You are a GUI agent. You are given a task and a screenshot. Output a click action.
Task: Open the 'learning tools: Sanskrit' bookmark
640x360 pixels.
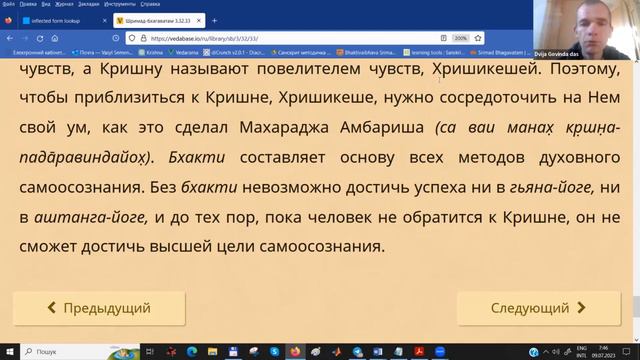pyautogui.click(x=433, y=53)
